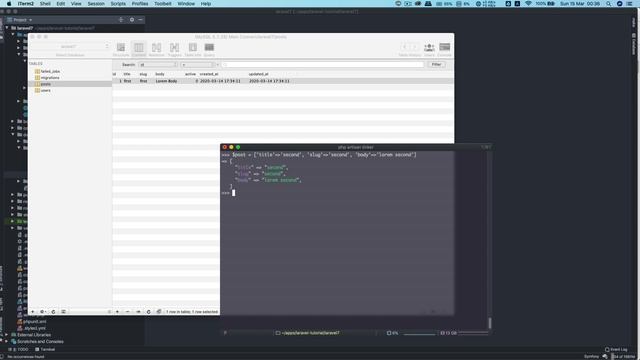Open the Toolbelt menu
The width and height of the screenshot is (640, 360).
(x=163, y=4)
